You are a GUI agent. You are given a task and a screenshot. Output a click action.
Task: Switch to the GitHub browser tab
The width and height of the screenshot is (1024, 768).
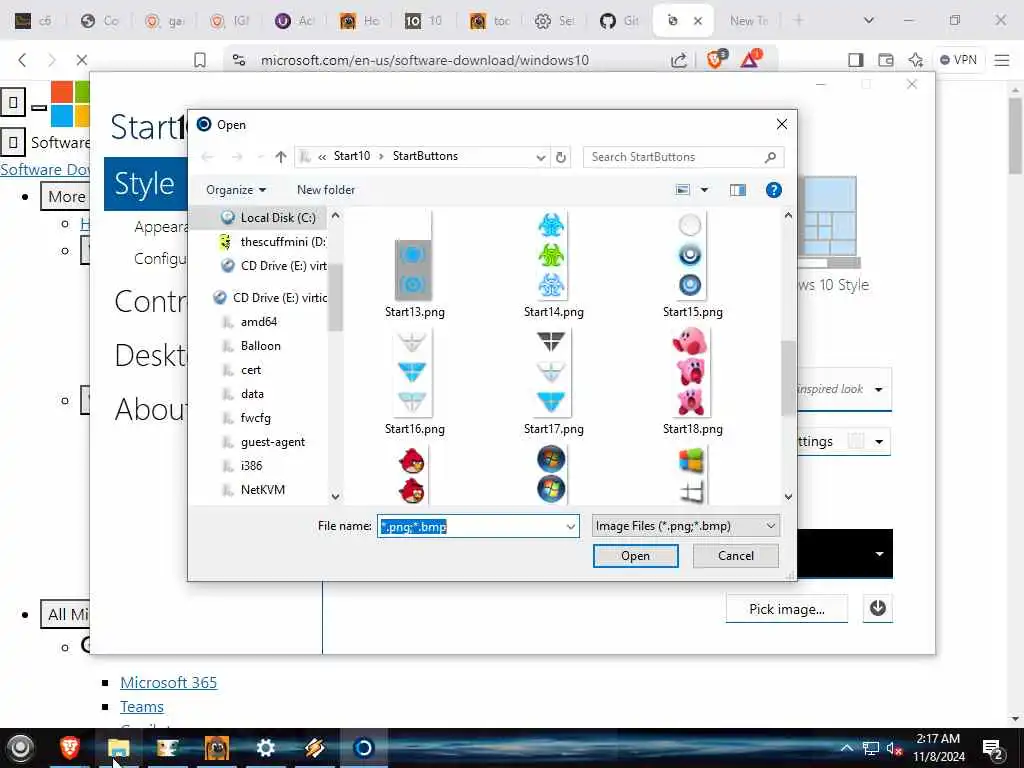(x=619, y=21)
